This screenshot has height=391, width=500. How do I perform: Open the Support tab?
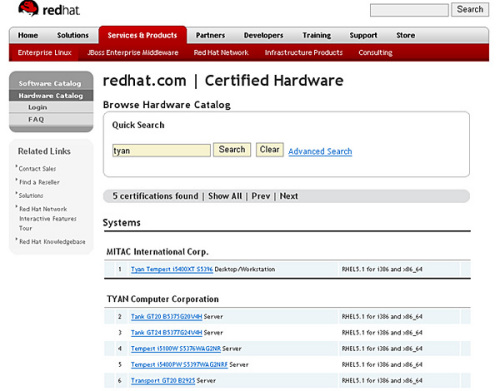(x=363, y=35)
